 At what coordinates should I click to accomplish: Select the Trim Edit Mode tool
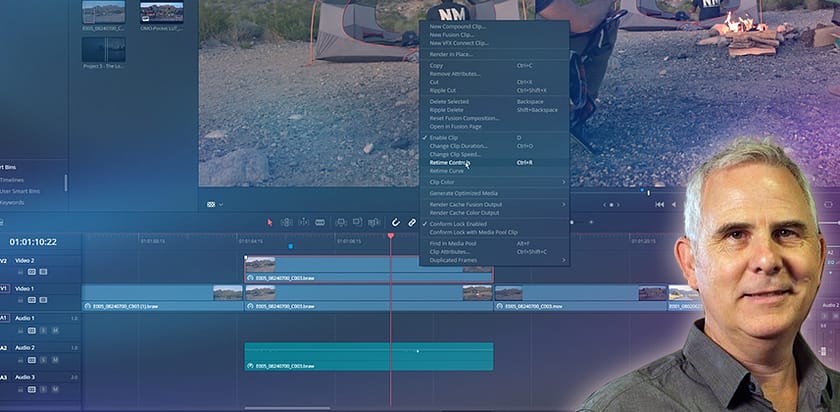[287, 222]
